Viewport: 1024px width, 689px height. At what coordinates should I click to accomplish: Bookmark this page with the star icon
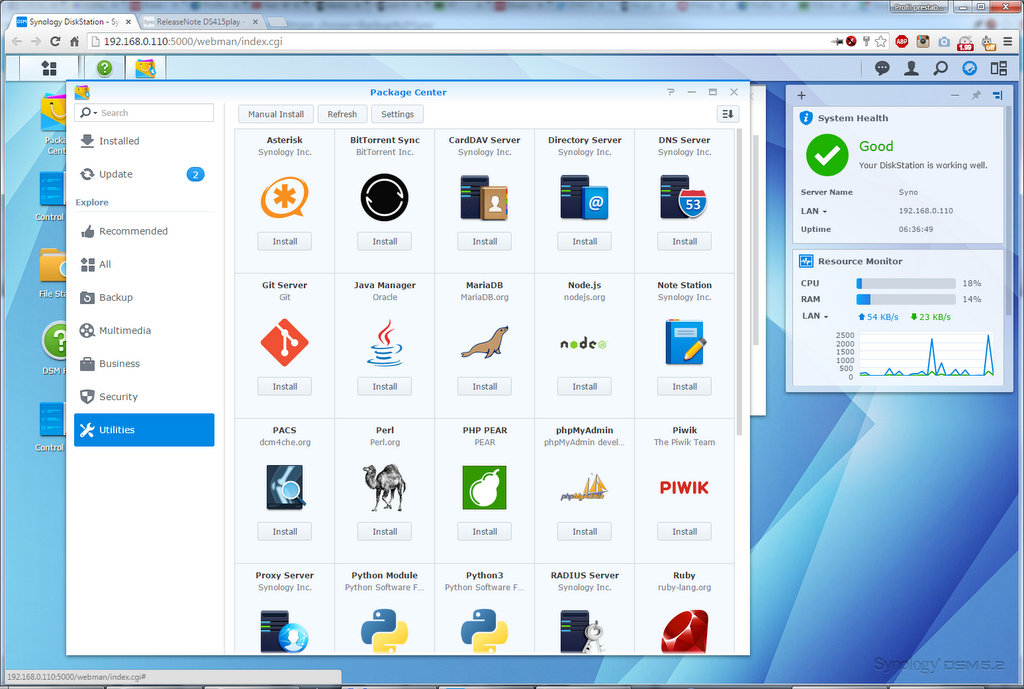coord(881,42)
